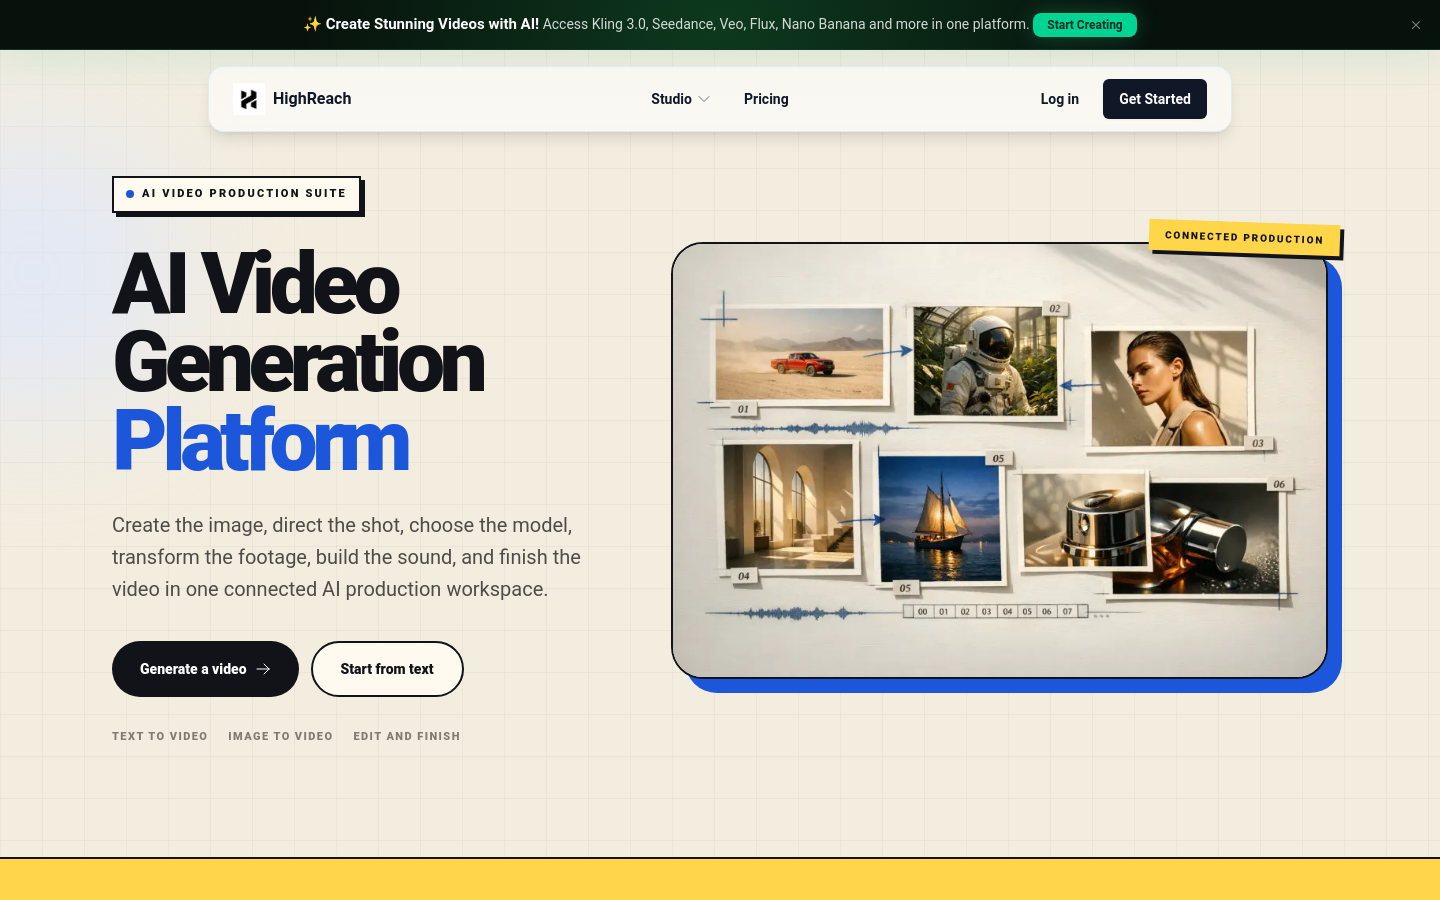The height and width of the screenshot is (900, 1440).
Task: Click the arrow icon on Generate a video
Action: 263,669
